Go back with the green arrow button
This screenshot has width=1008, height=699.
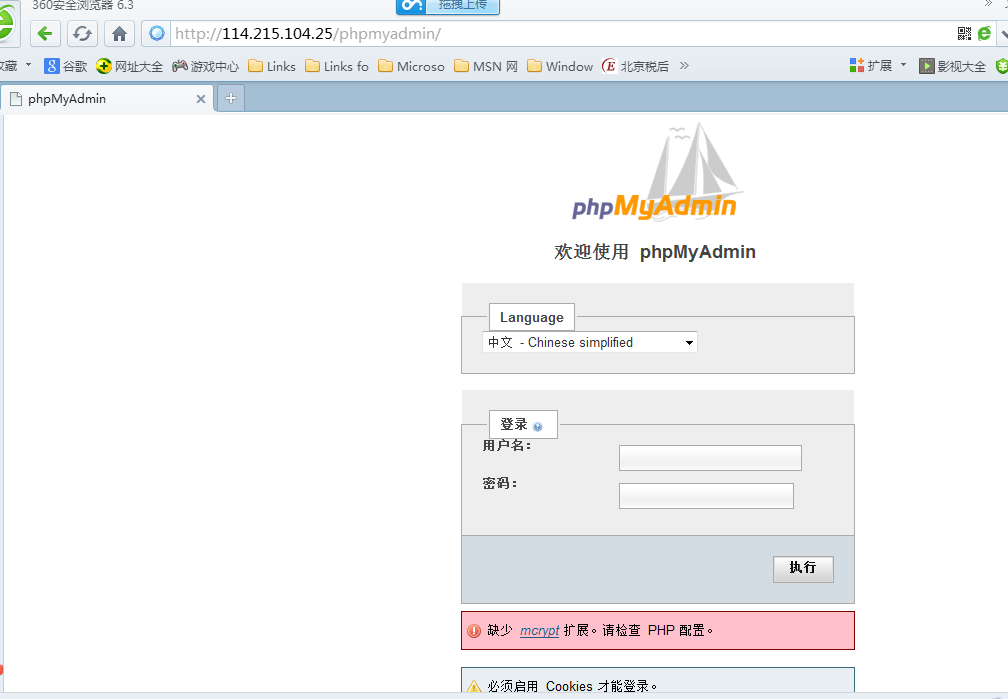[44, 33]
